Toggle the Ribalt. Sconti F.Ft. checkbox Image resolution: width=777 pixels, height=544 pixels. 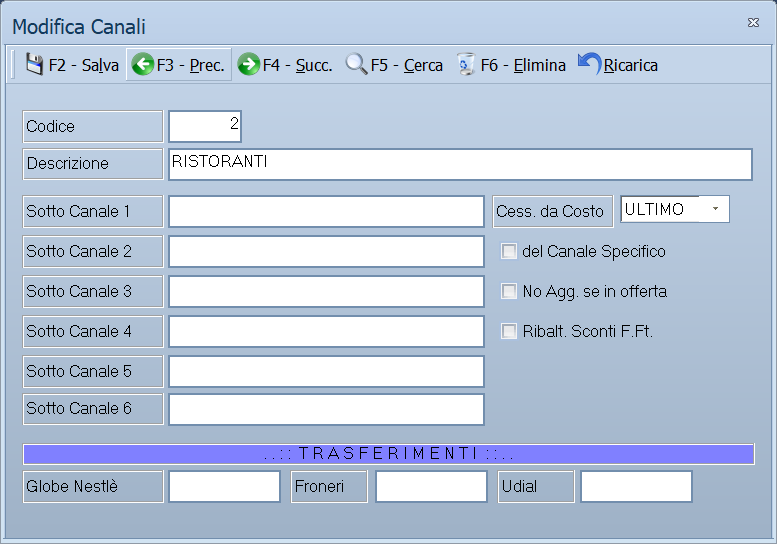(509, 331)
